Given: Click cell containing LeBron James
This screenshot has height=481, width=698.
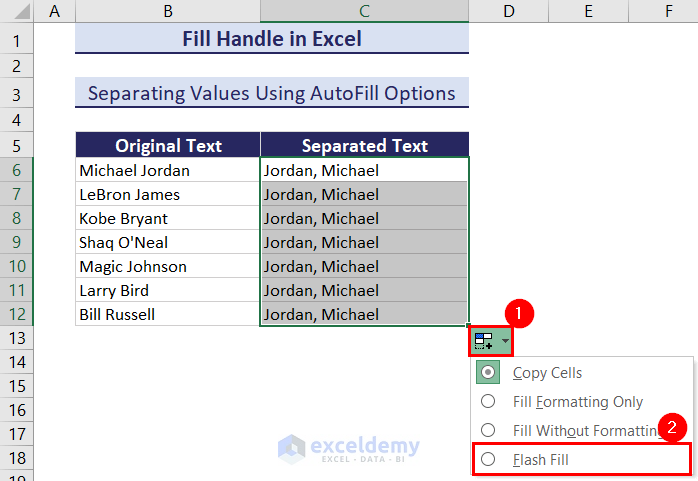Looking at the screenshot, I should 168,194.
